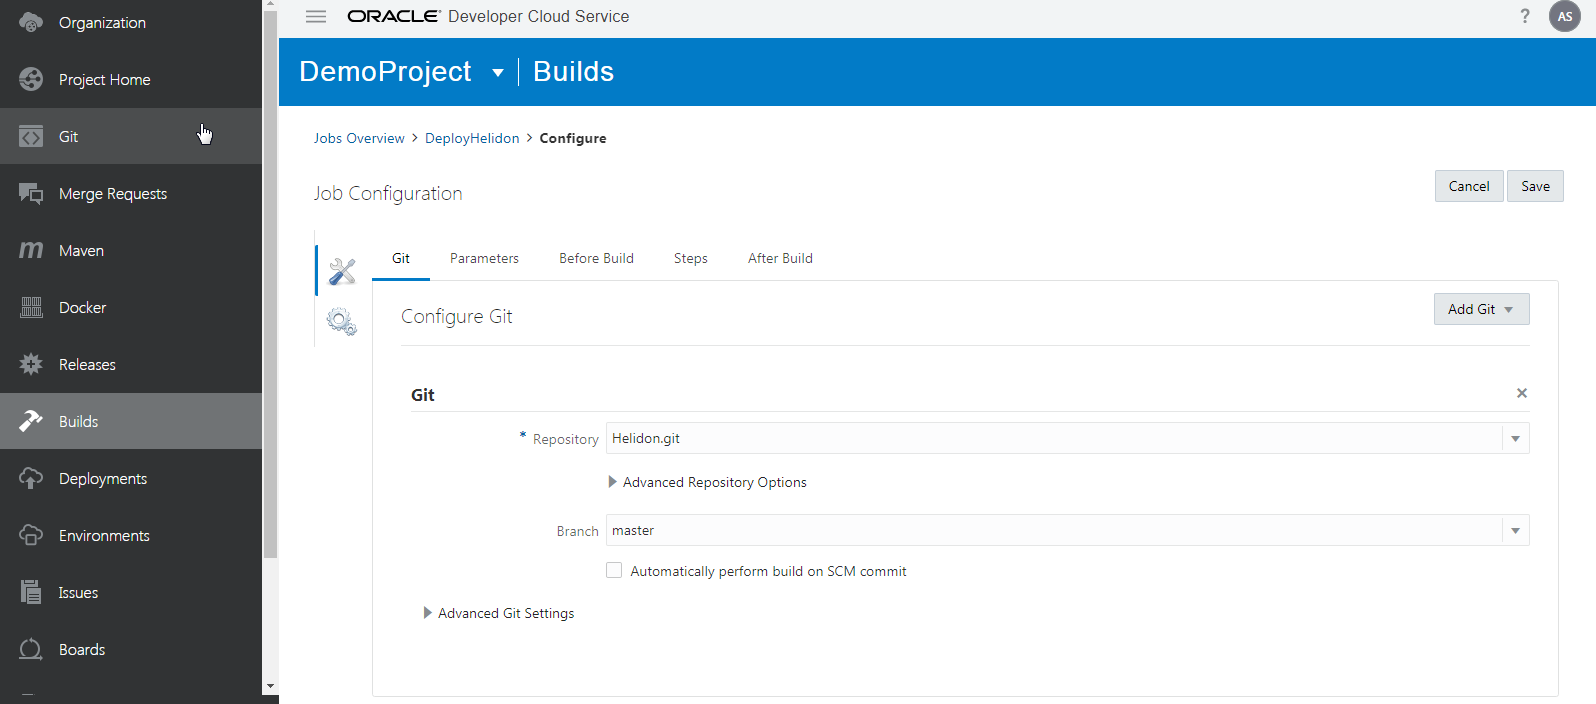Viewport: 1596px width, 704px height.
Task: Open the Repository dropdown arrow
Action: (1515, 438)
